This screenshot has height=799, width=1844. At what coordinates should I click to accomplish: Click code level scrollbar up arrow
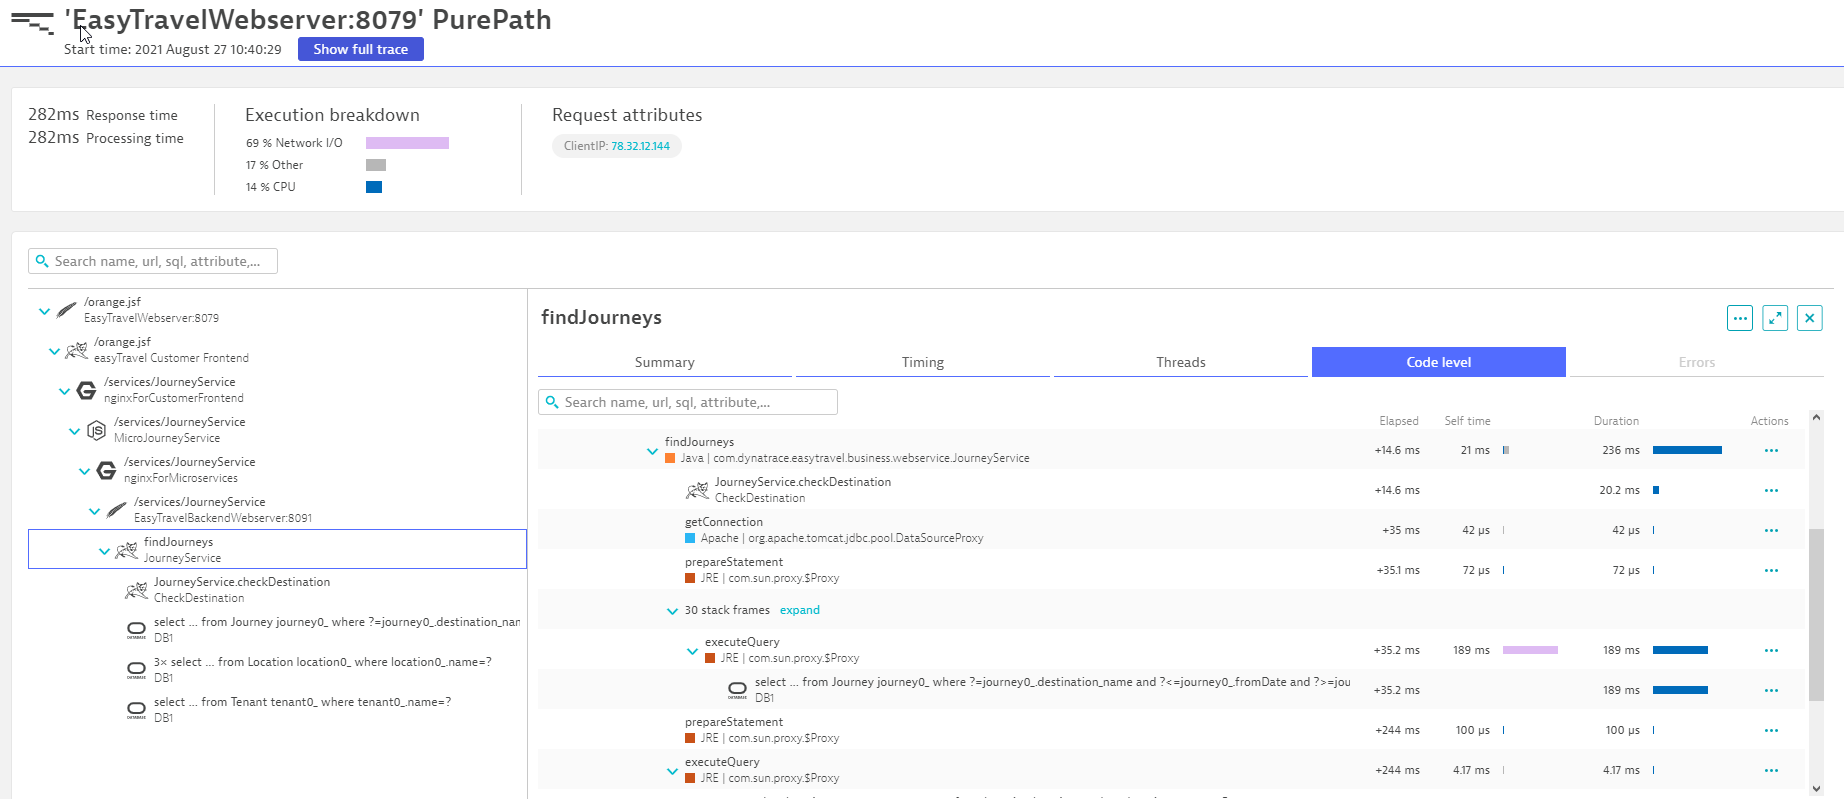pyautogui.click(x=1817, y=417)
